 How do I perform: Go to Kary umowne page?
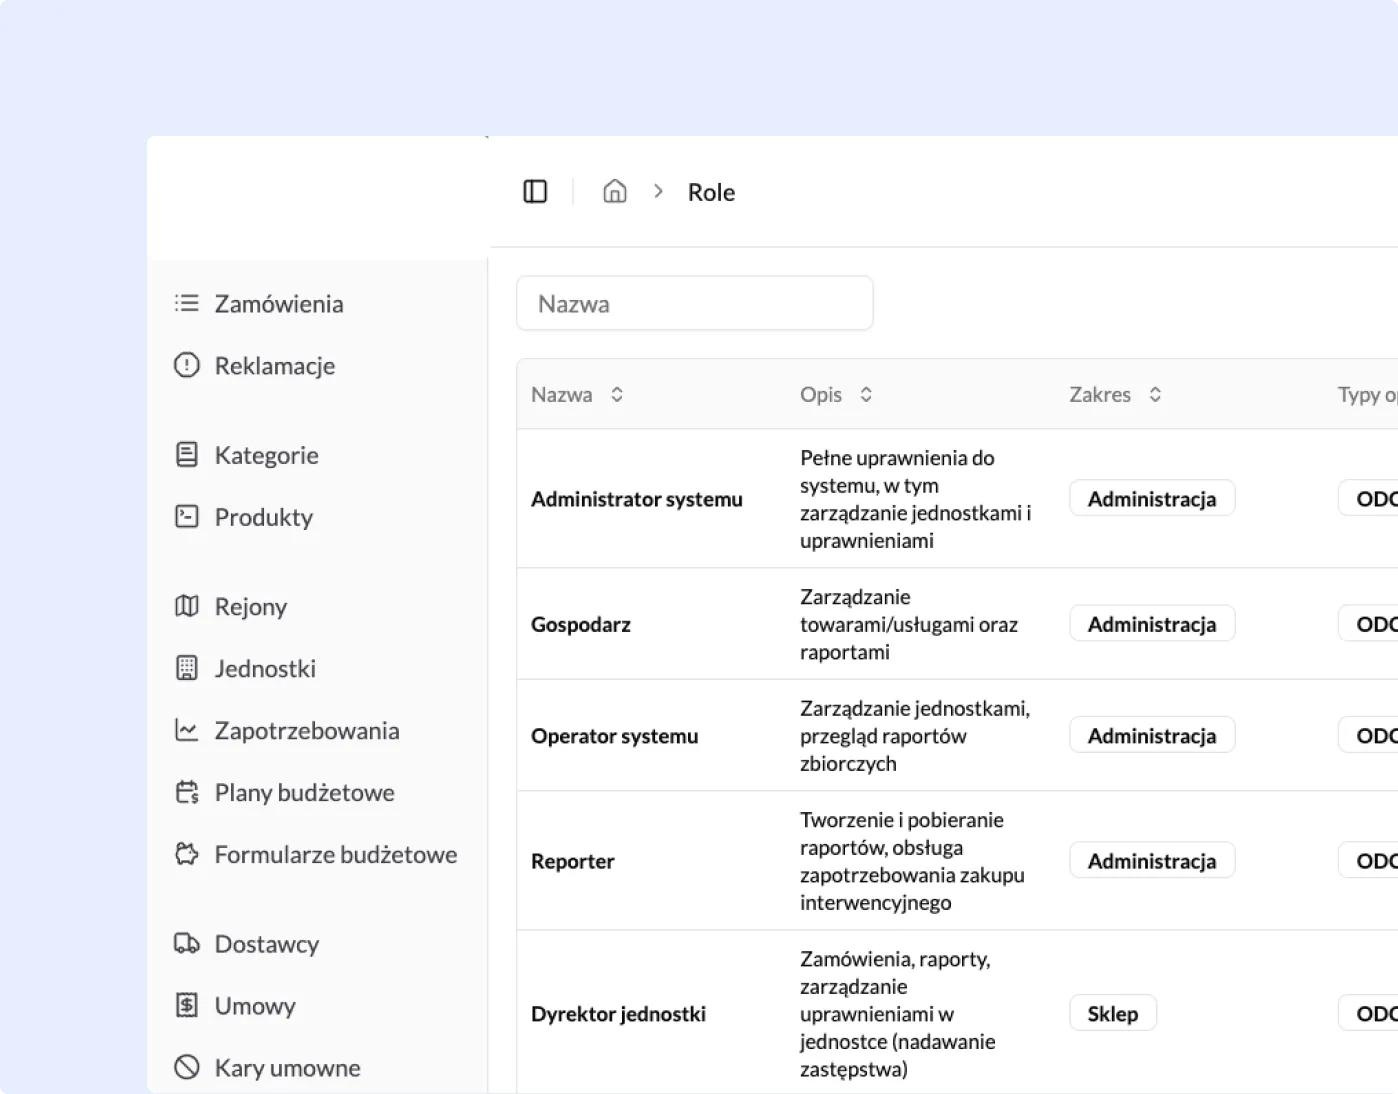click(288, 1067)
